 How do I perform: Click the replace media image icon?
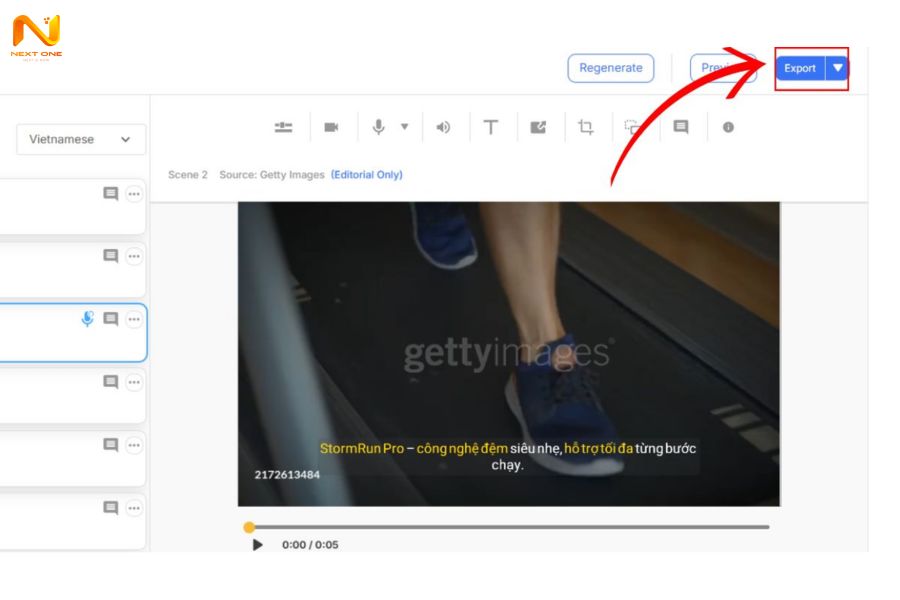pyautogui.click(x=538, y=127)
